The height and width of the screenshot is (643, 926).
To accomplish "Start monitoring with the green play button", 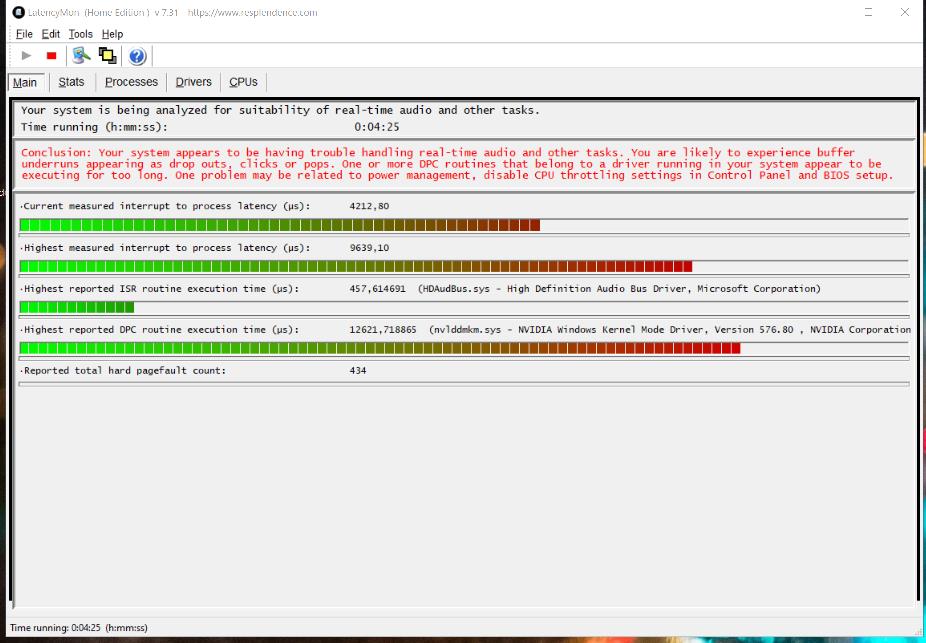I will point(26,56).
